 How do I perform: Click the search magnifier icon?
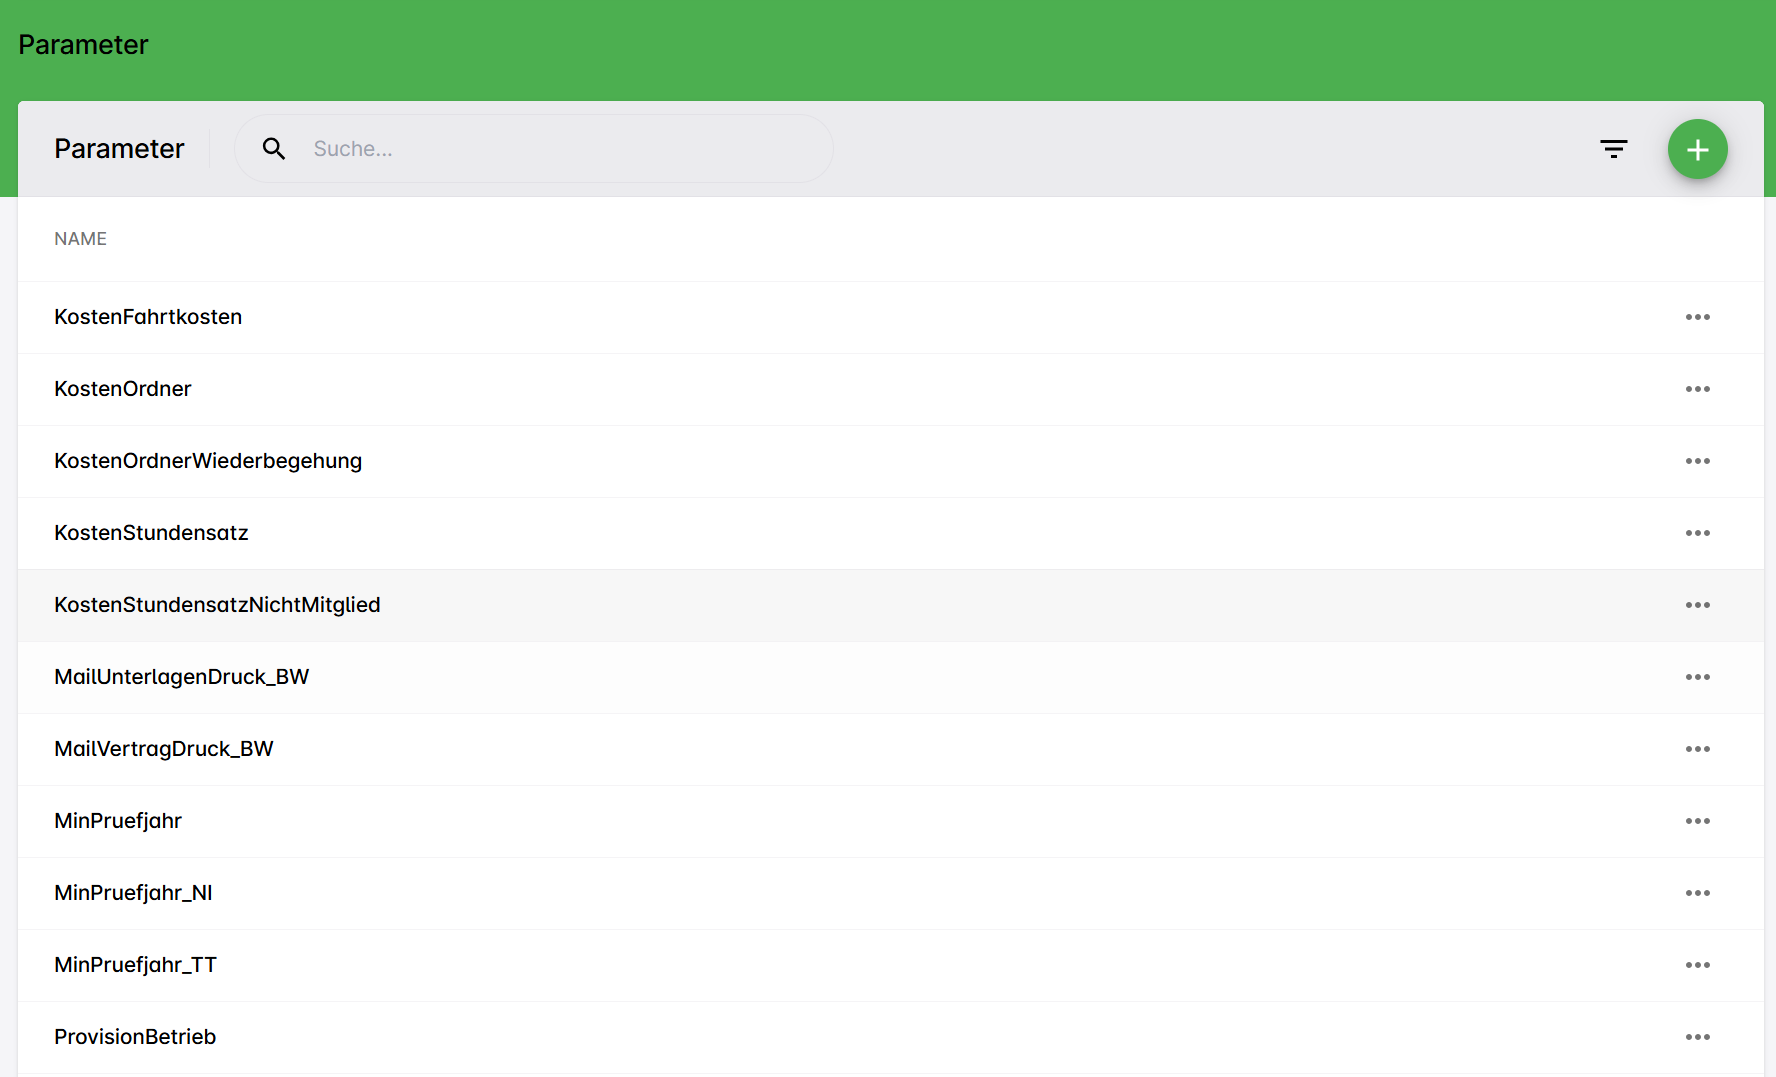[274, 149]
